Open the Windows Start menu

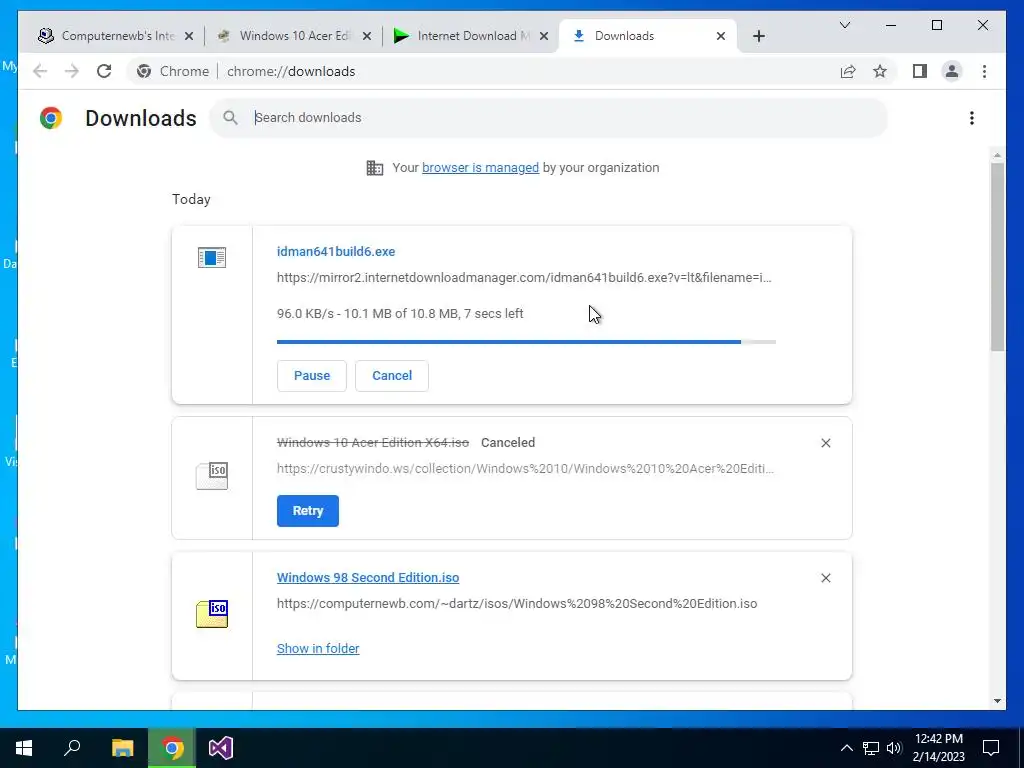pyautogui.click(x=24, y=748)
